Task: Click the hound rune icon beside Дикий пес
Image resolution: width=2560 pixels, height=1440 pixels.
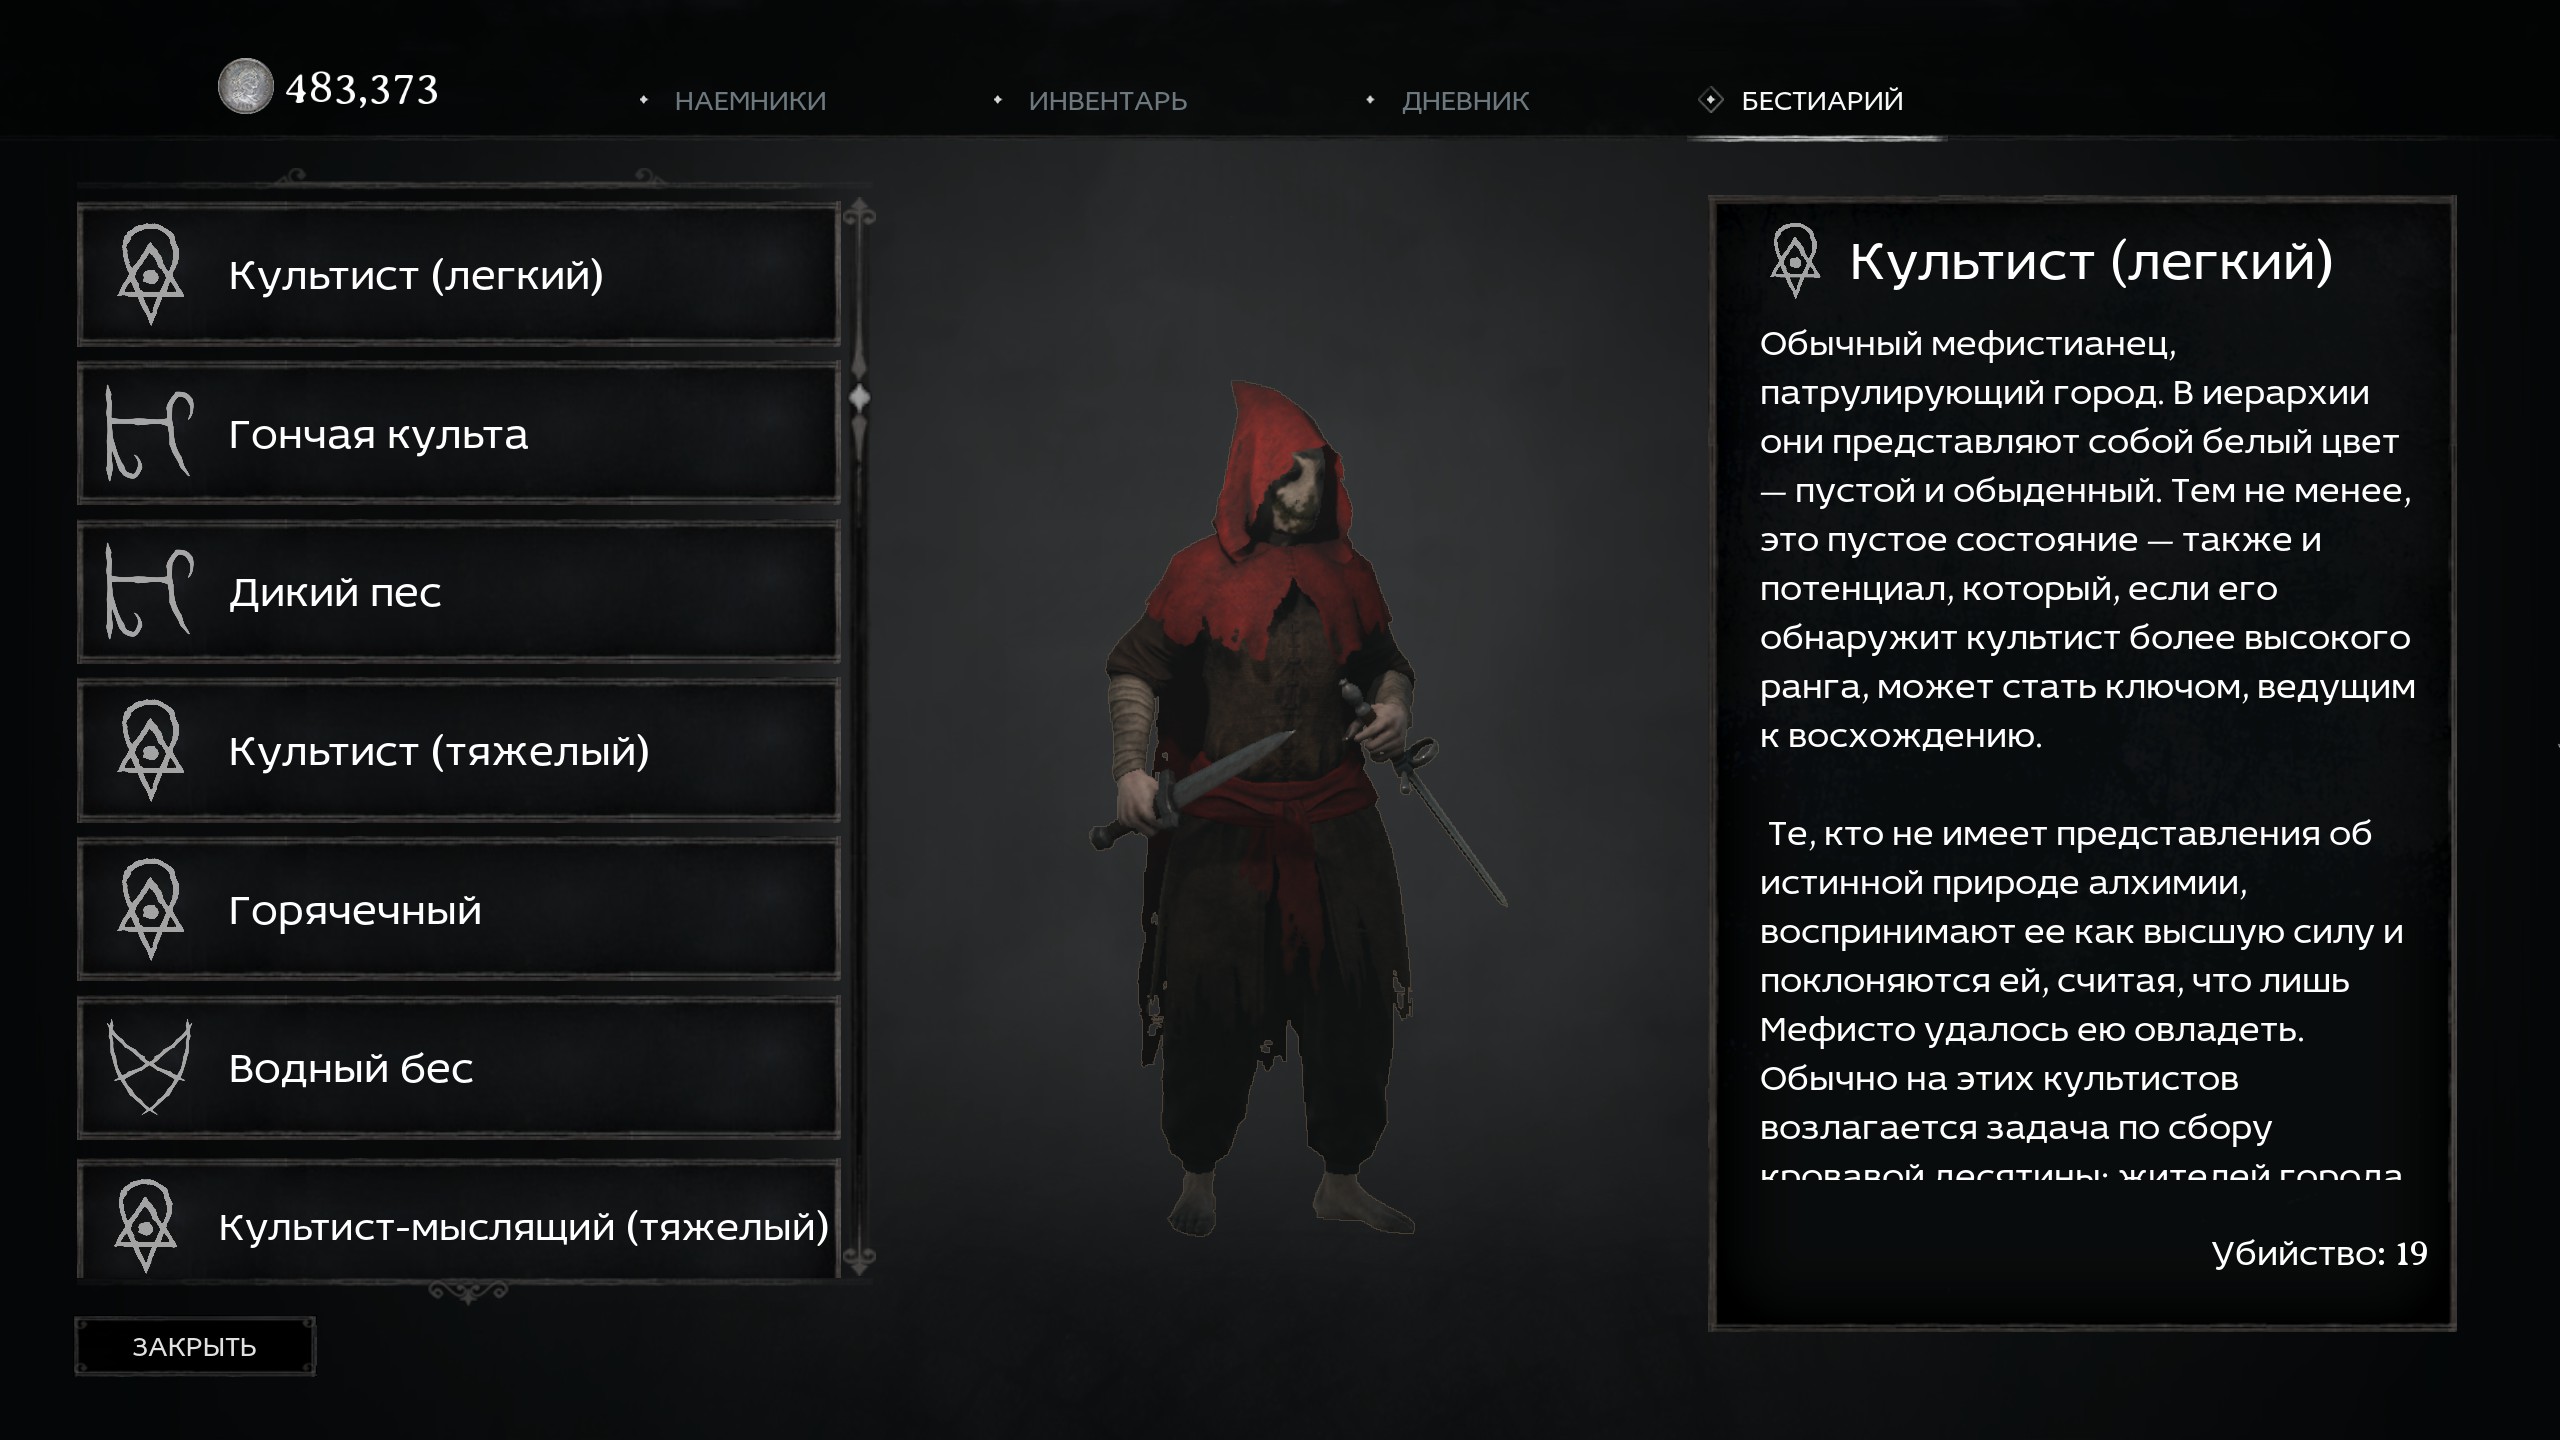Action: coord(150,592)
